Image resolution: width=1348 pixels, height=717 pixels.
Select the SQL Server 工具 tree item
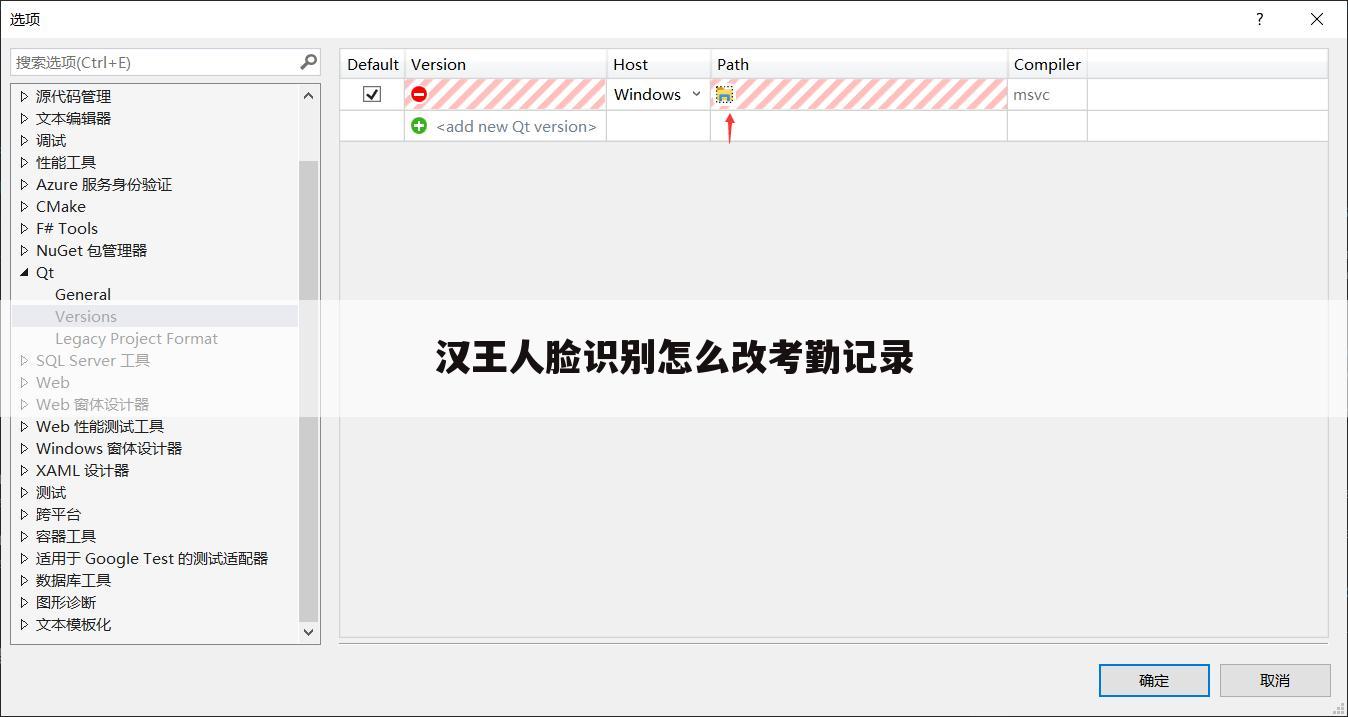[x=93, y=360]
